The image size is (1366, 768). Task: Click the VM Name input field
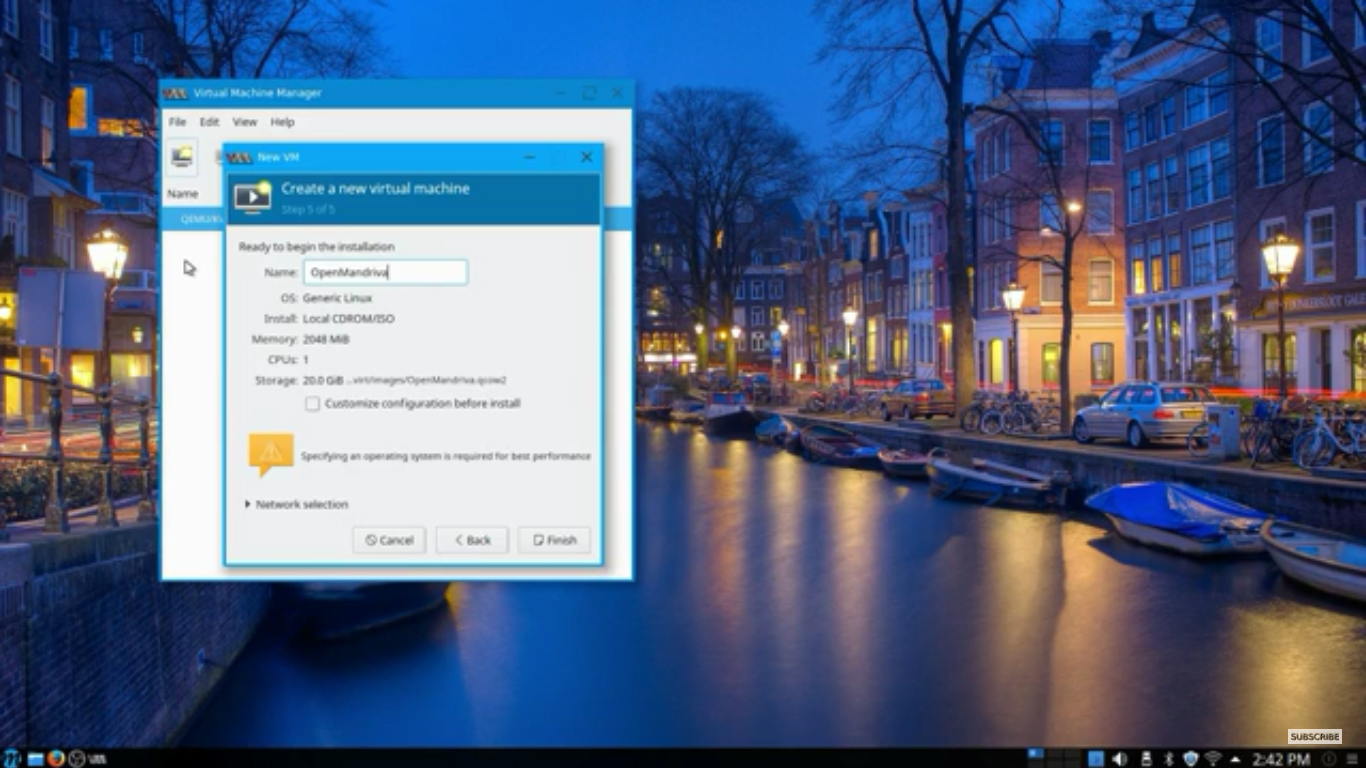pyautogui.click(x=385, y=272)
